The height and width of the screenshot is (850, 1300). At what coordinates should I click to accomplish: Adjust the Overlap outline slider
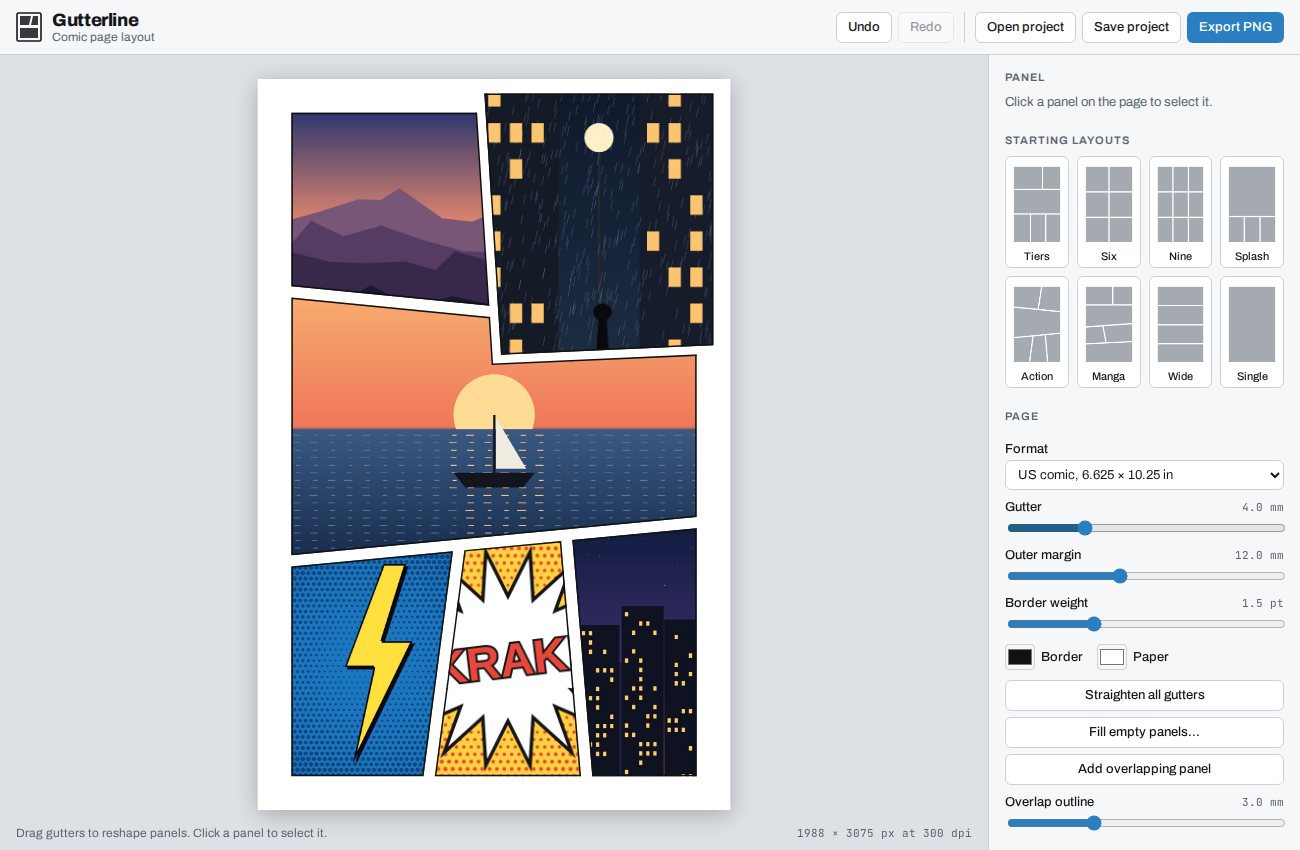click(1145, 823)
